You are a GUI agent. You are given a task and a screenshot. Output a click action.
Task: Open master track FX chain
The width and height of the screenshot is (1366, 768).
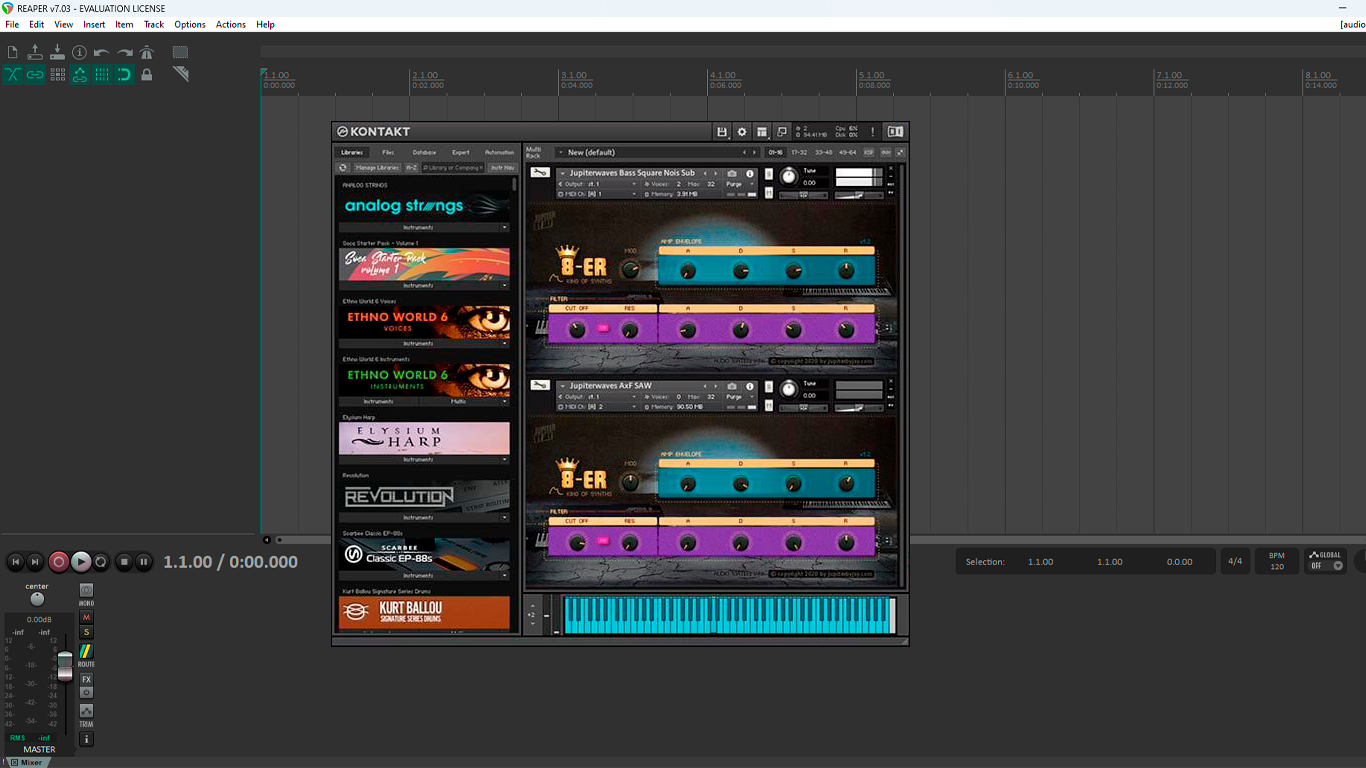tap(86, 680)
